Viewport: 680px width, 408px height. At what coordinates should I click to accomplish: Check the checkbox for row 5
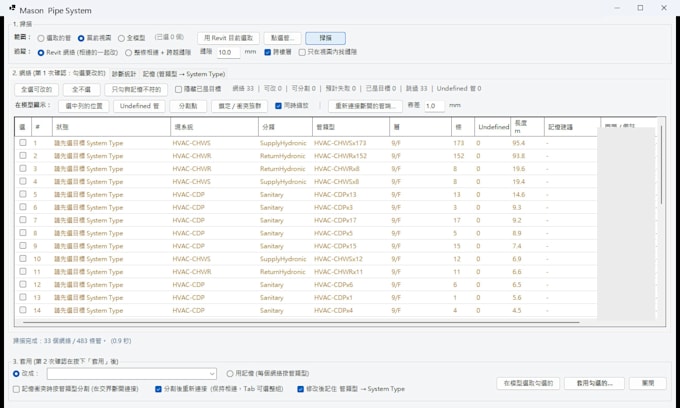(x=23, y=194)
